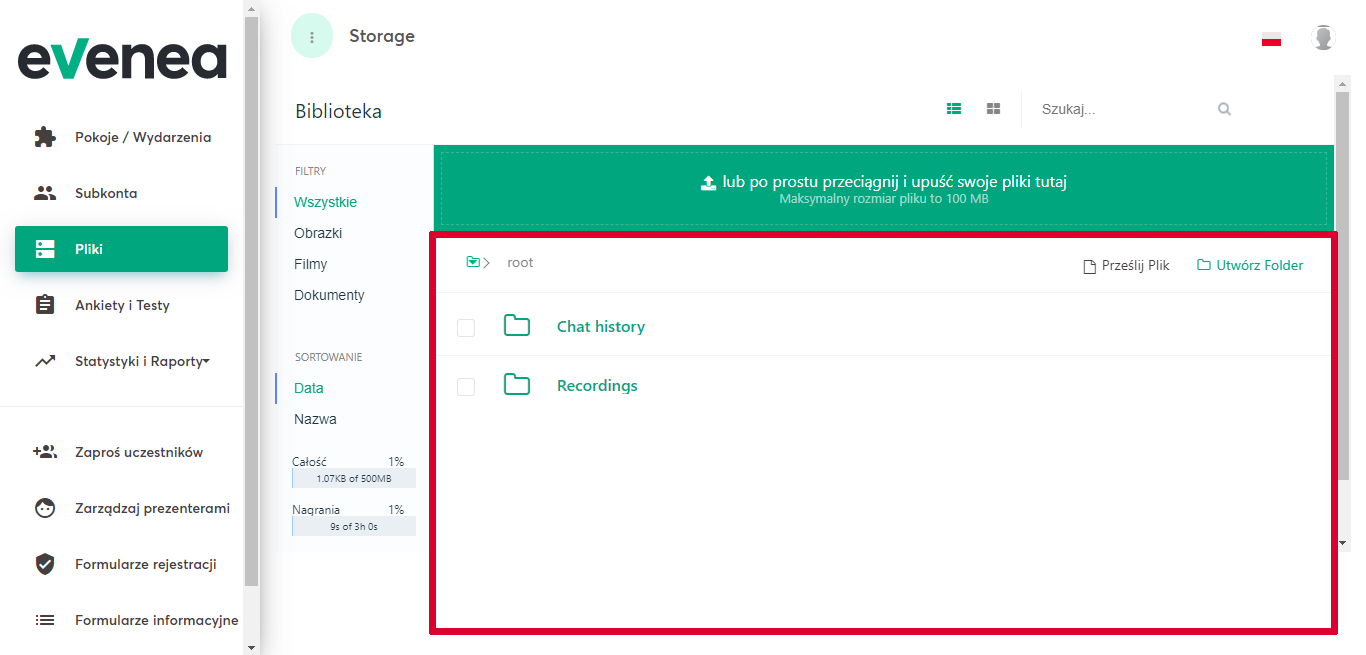Filter library by Dokumenty

tap(329, 295)
